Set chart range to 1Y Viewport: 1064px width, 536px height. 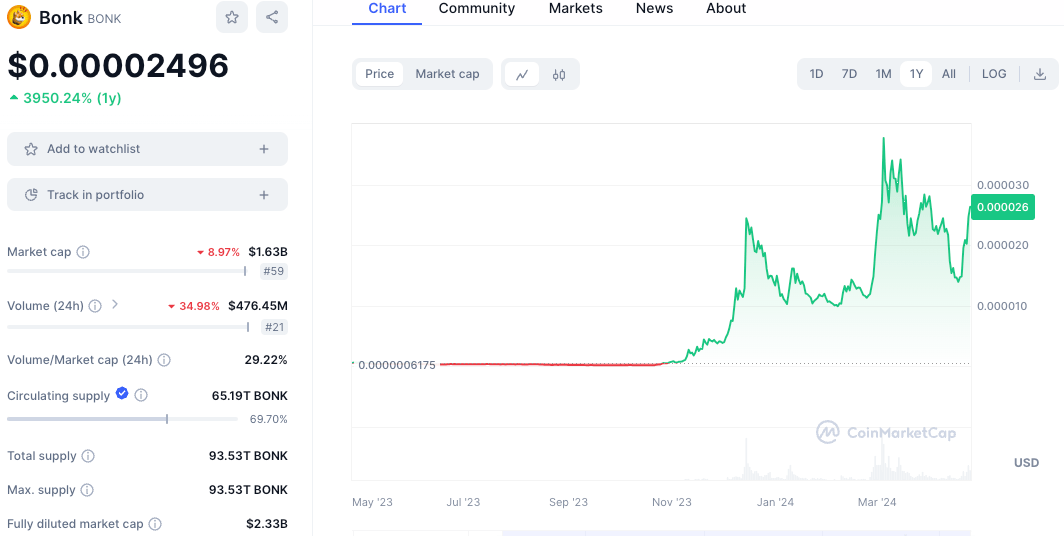click(916, 74)
